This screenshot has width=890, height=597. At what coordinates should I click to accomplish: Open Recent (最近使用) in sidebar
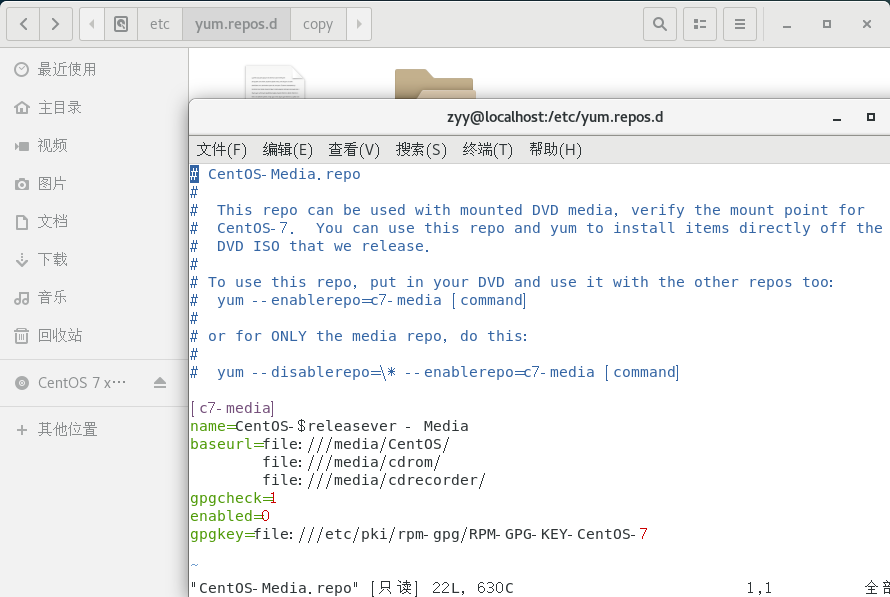point(94,69)
